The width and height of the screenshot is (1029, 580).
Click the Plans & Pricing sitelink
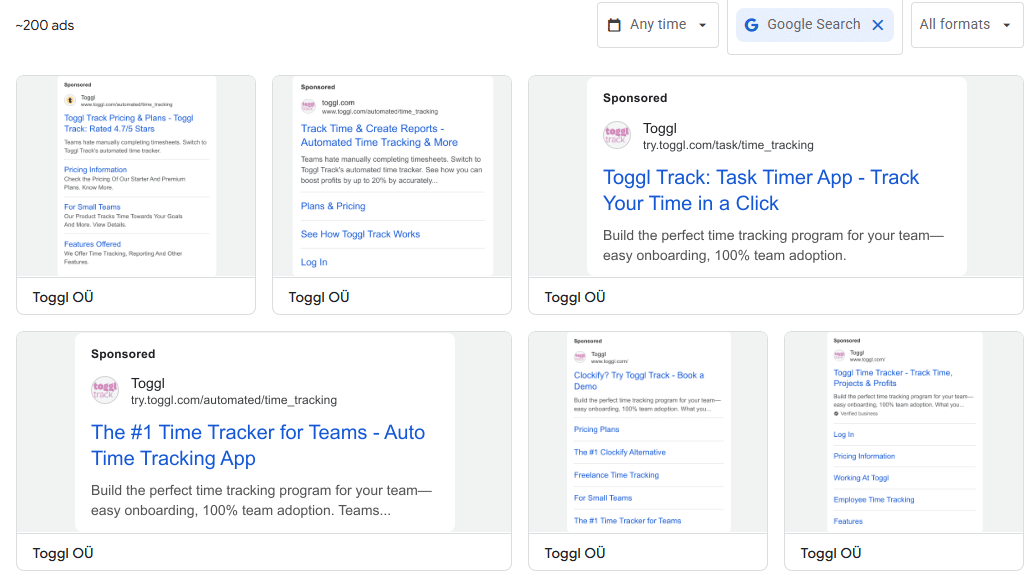tap(333, 206)
